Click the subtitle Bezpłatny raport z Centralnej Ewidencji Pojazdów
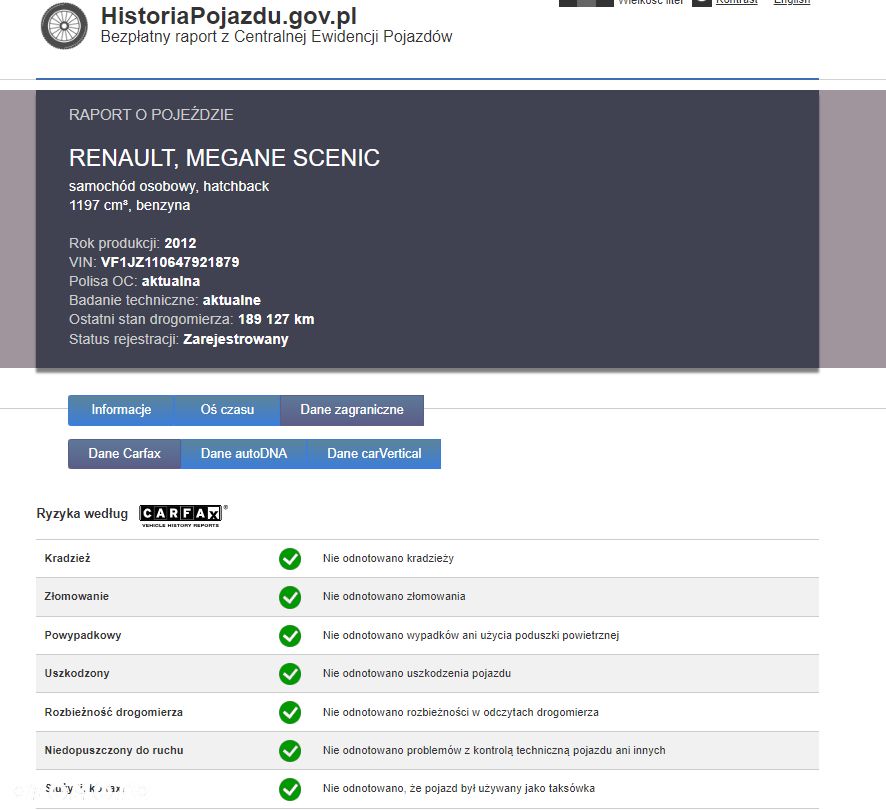This screenshot has width=886, height=810. 276,37
